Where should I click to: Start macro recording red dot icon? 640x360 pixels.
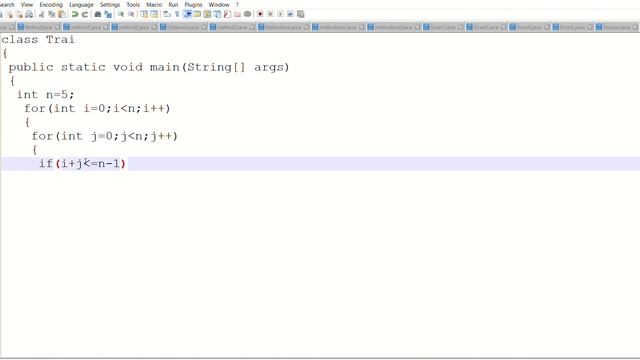tap(260, 14)
